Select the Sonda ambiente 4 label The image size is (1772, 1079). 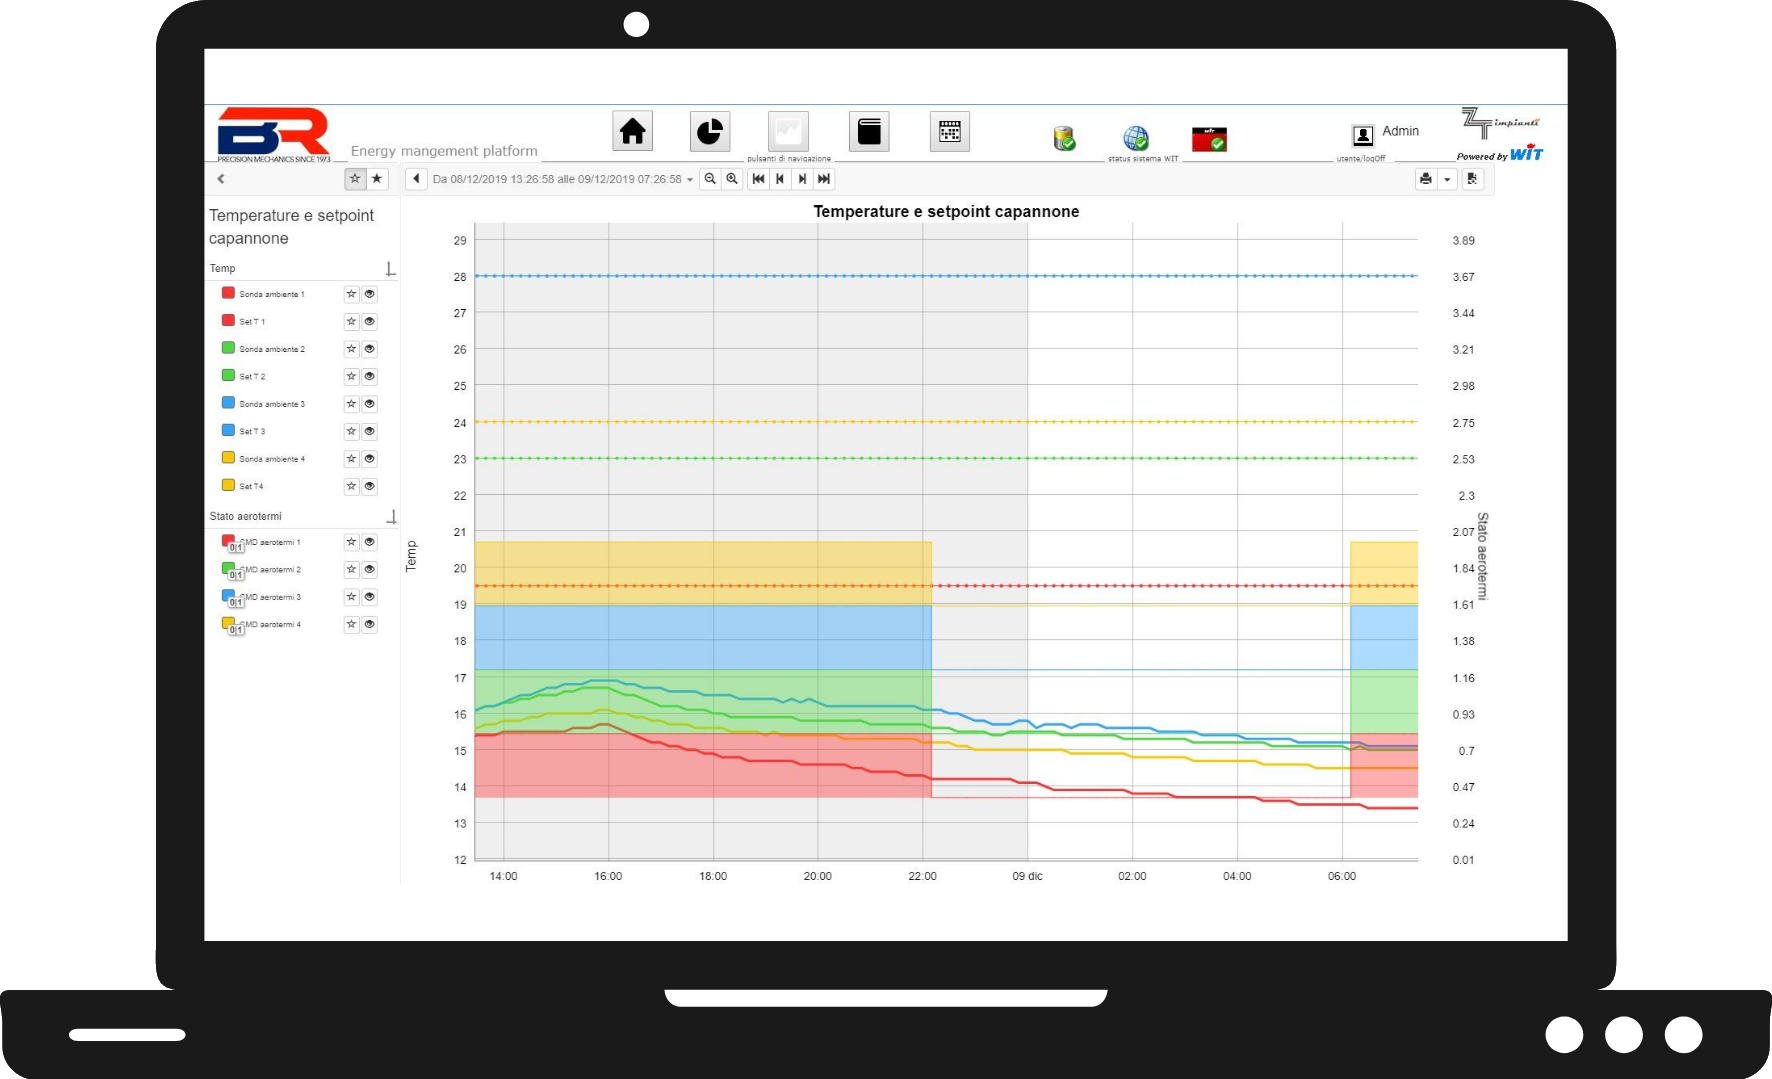(272, 459)
